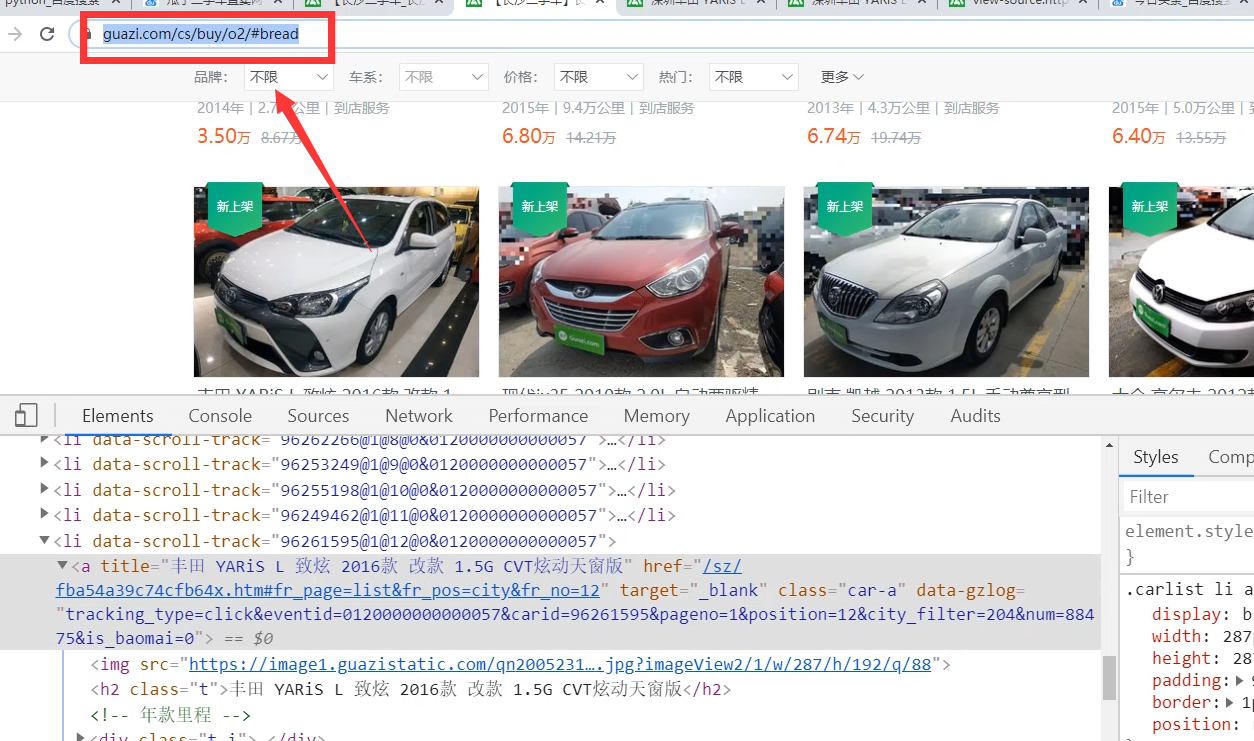
Task: Click the Elements panel vertical scrollbar thumb
Action: tap(1109, 678)
